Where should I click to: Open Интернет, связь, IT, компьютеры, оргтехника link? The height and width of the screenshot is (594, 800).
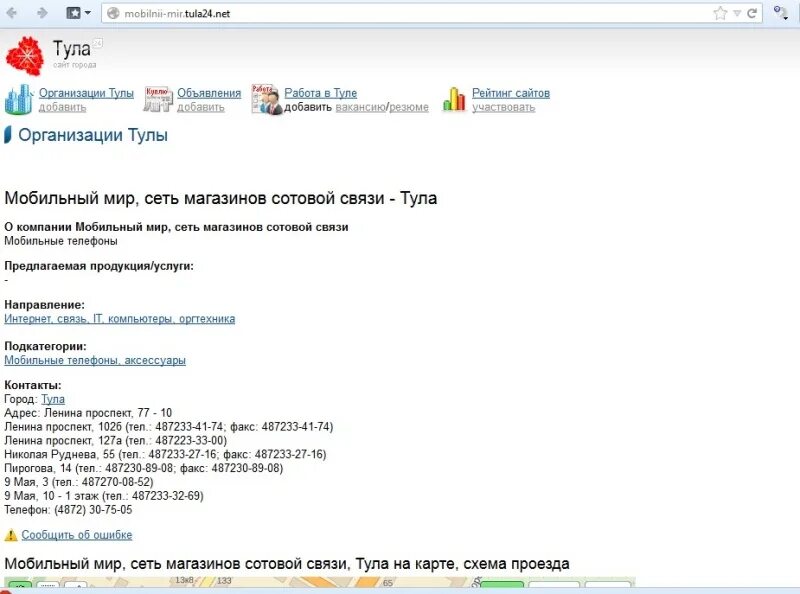(x=119, y=319)
